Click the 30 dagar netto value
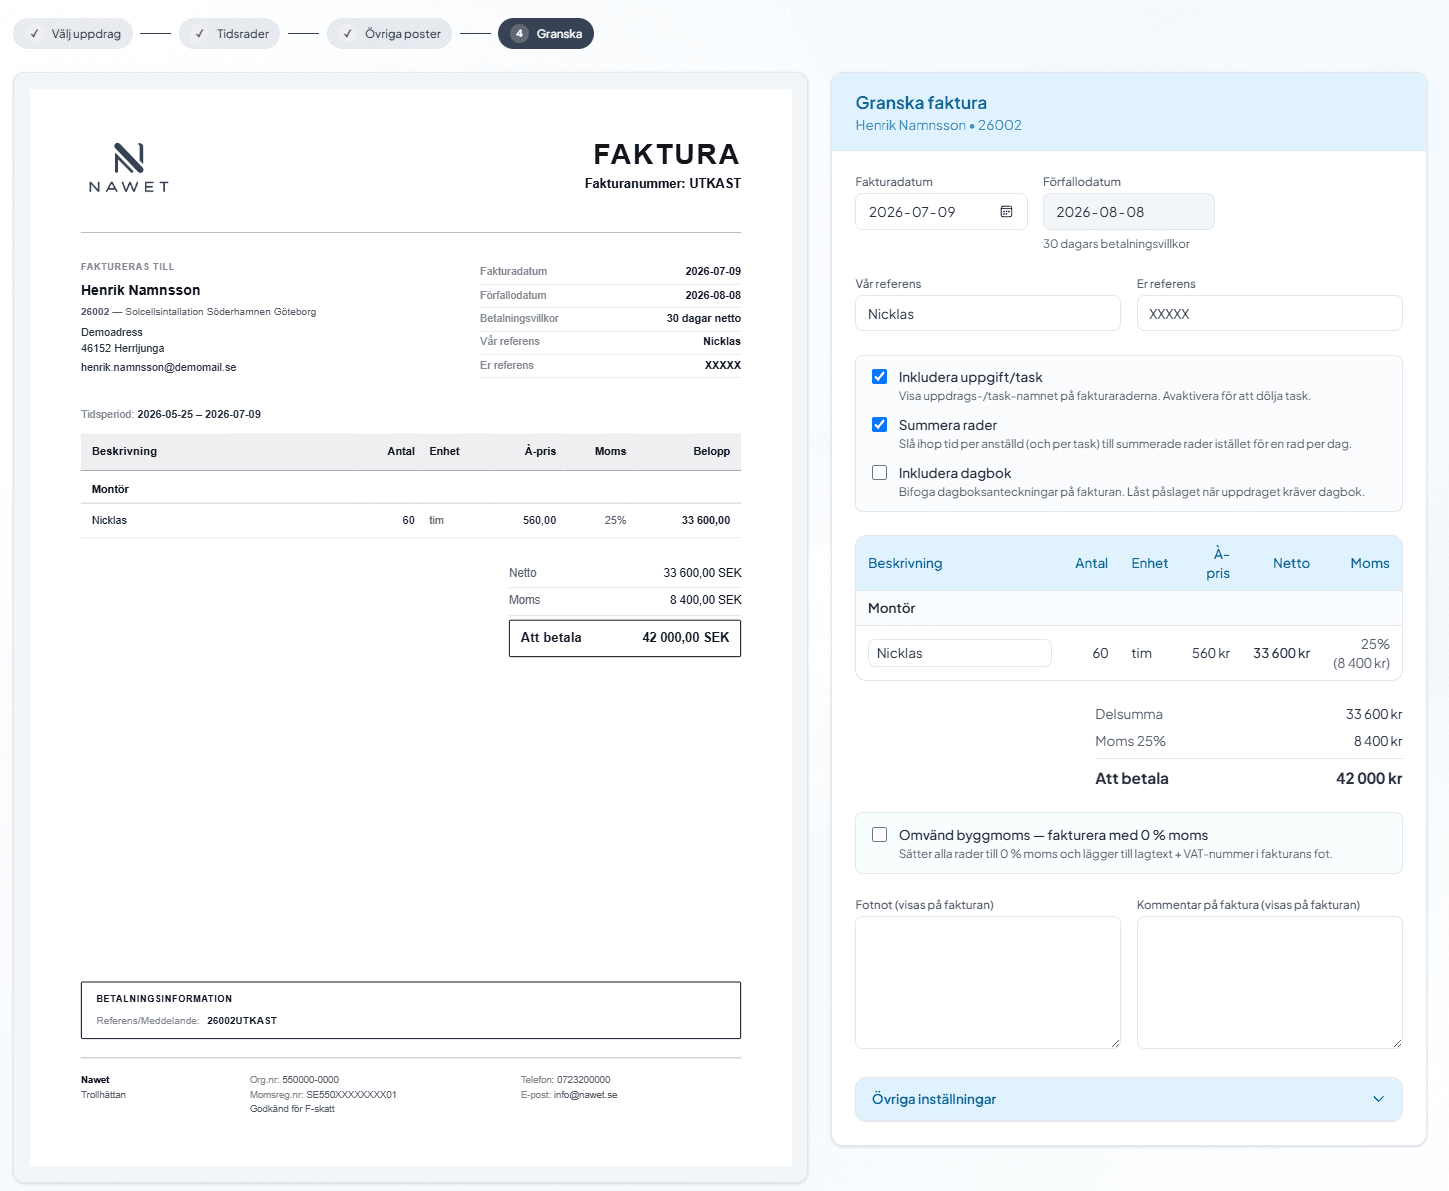Viewport: 1449px width, 1191px height. 704,318
